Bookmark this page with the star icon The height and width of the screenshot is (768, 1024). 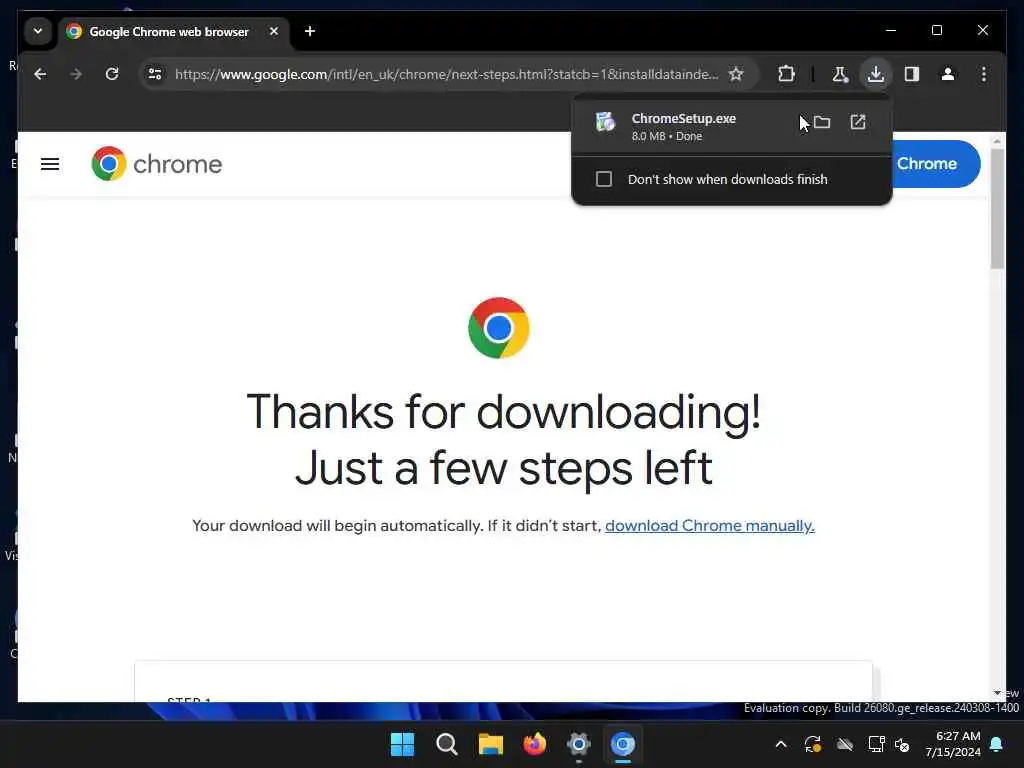[736, 74]
